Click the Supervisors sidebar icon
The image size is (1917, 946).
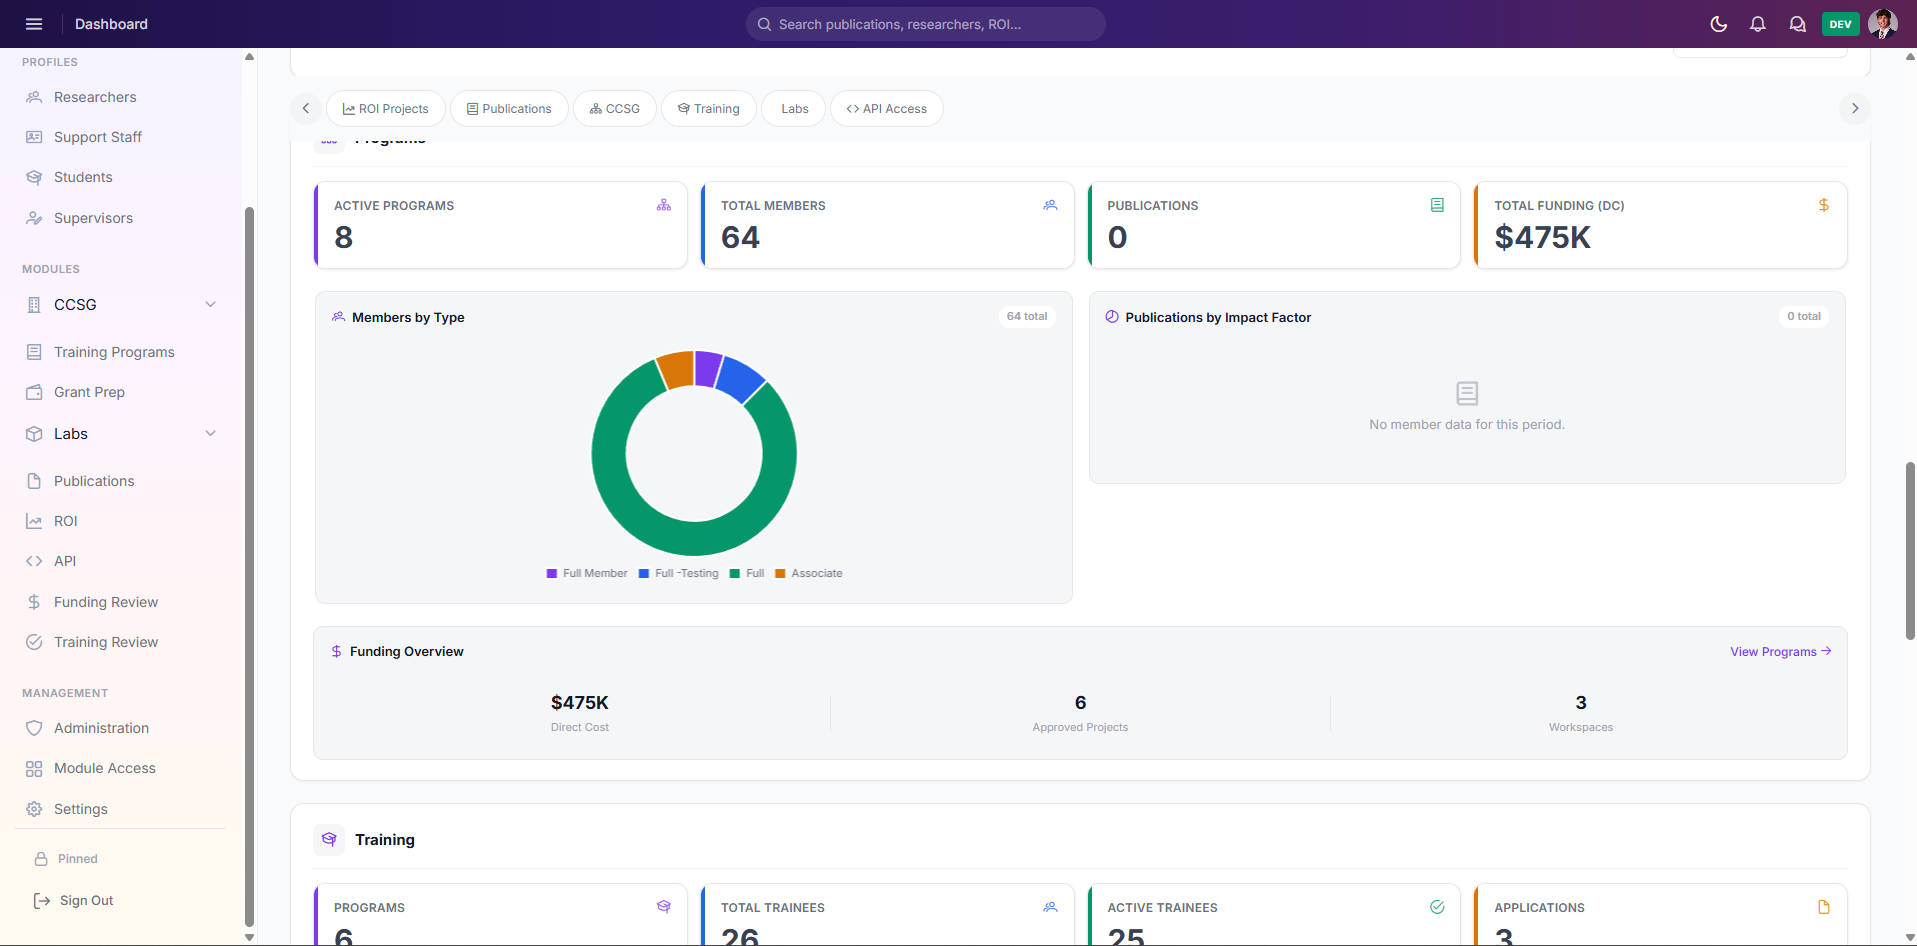tap(34, 218)
